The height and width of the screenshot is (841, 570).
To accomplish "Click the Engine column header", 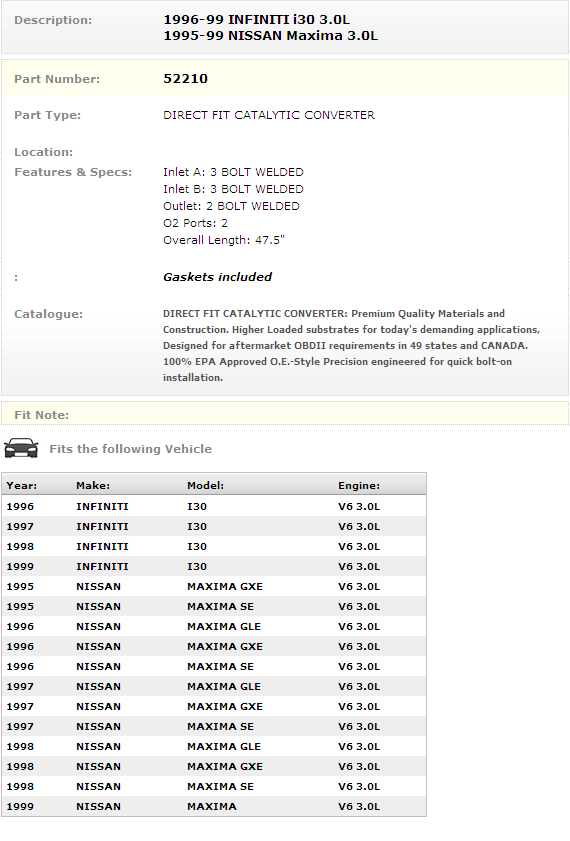I will click(359, 485).
